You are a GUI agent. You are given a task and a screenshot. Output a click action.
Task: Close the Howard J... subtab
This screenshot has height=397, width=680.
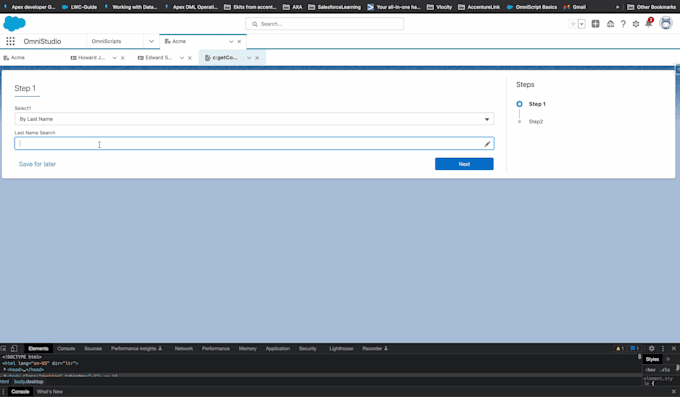coord(123,58)
